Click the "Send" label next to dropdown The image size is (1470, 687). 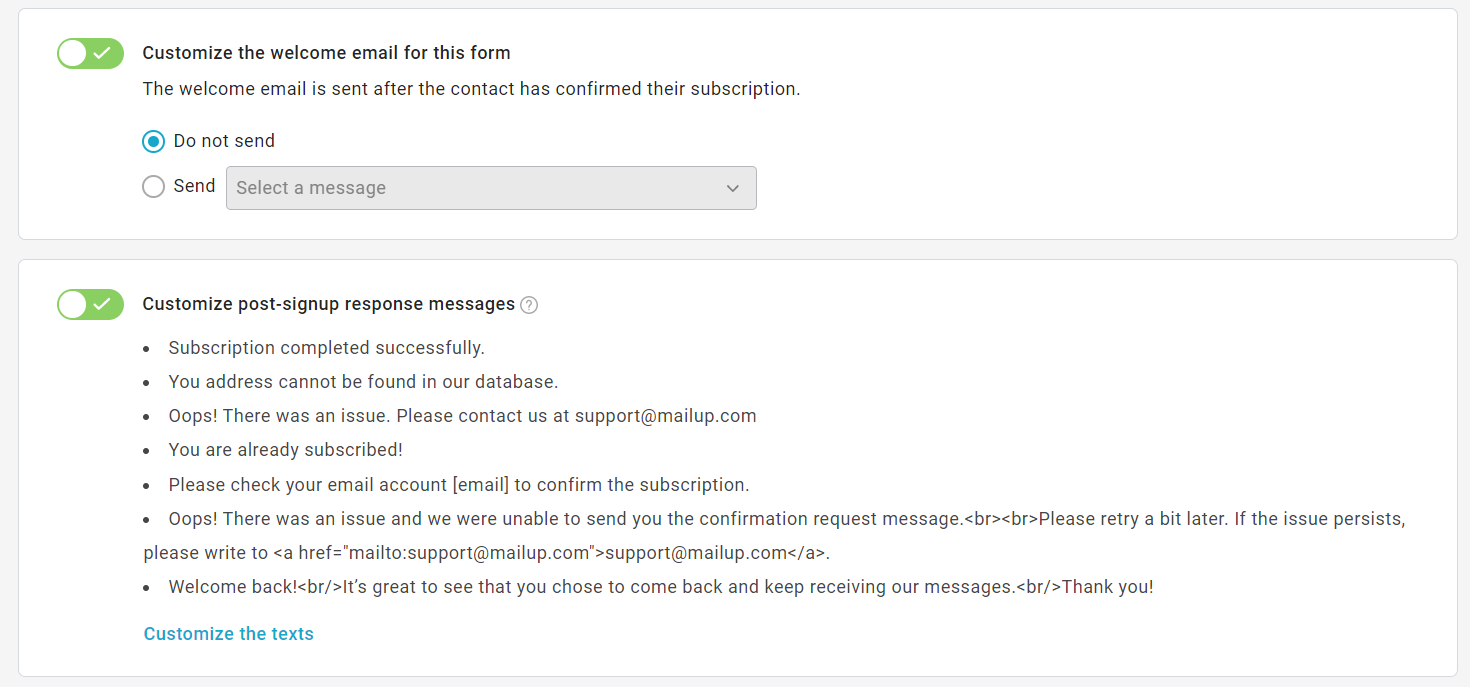(x=194, y=186)
